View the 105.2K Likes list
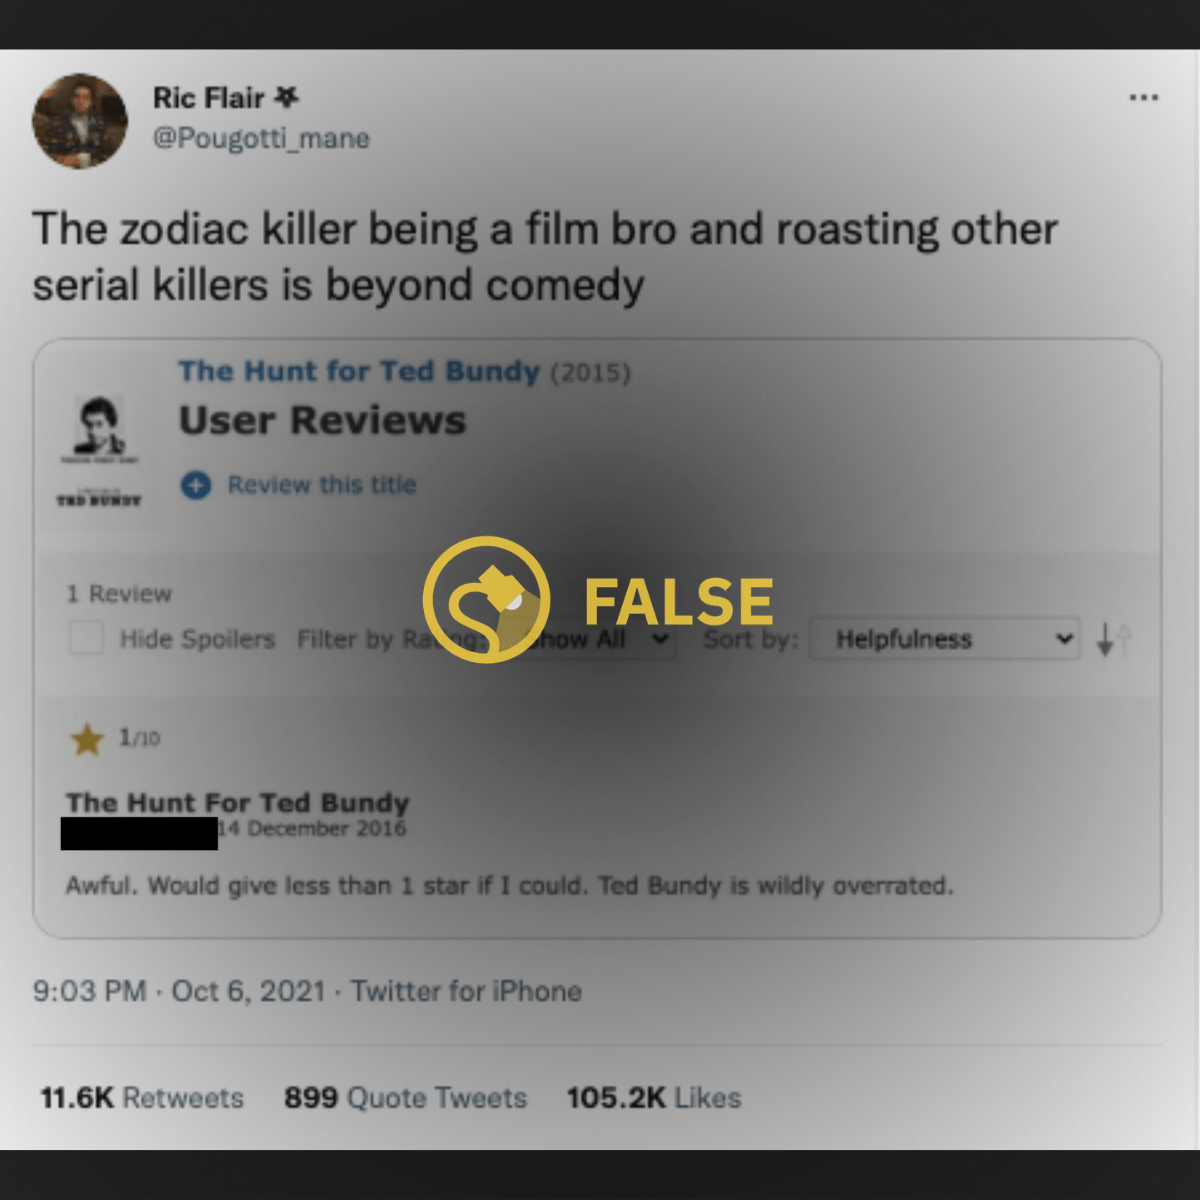1200x1200 pixels. coord(654,1098)
